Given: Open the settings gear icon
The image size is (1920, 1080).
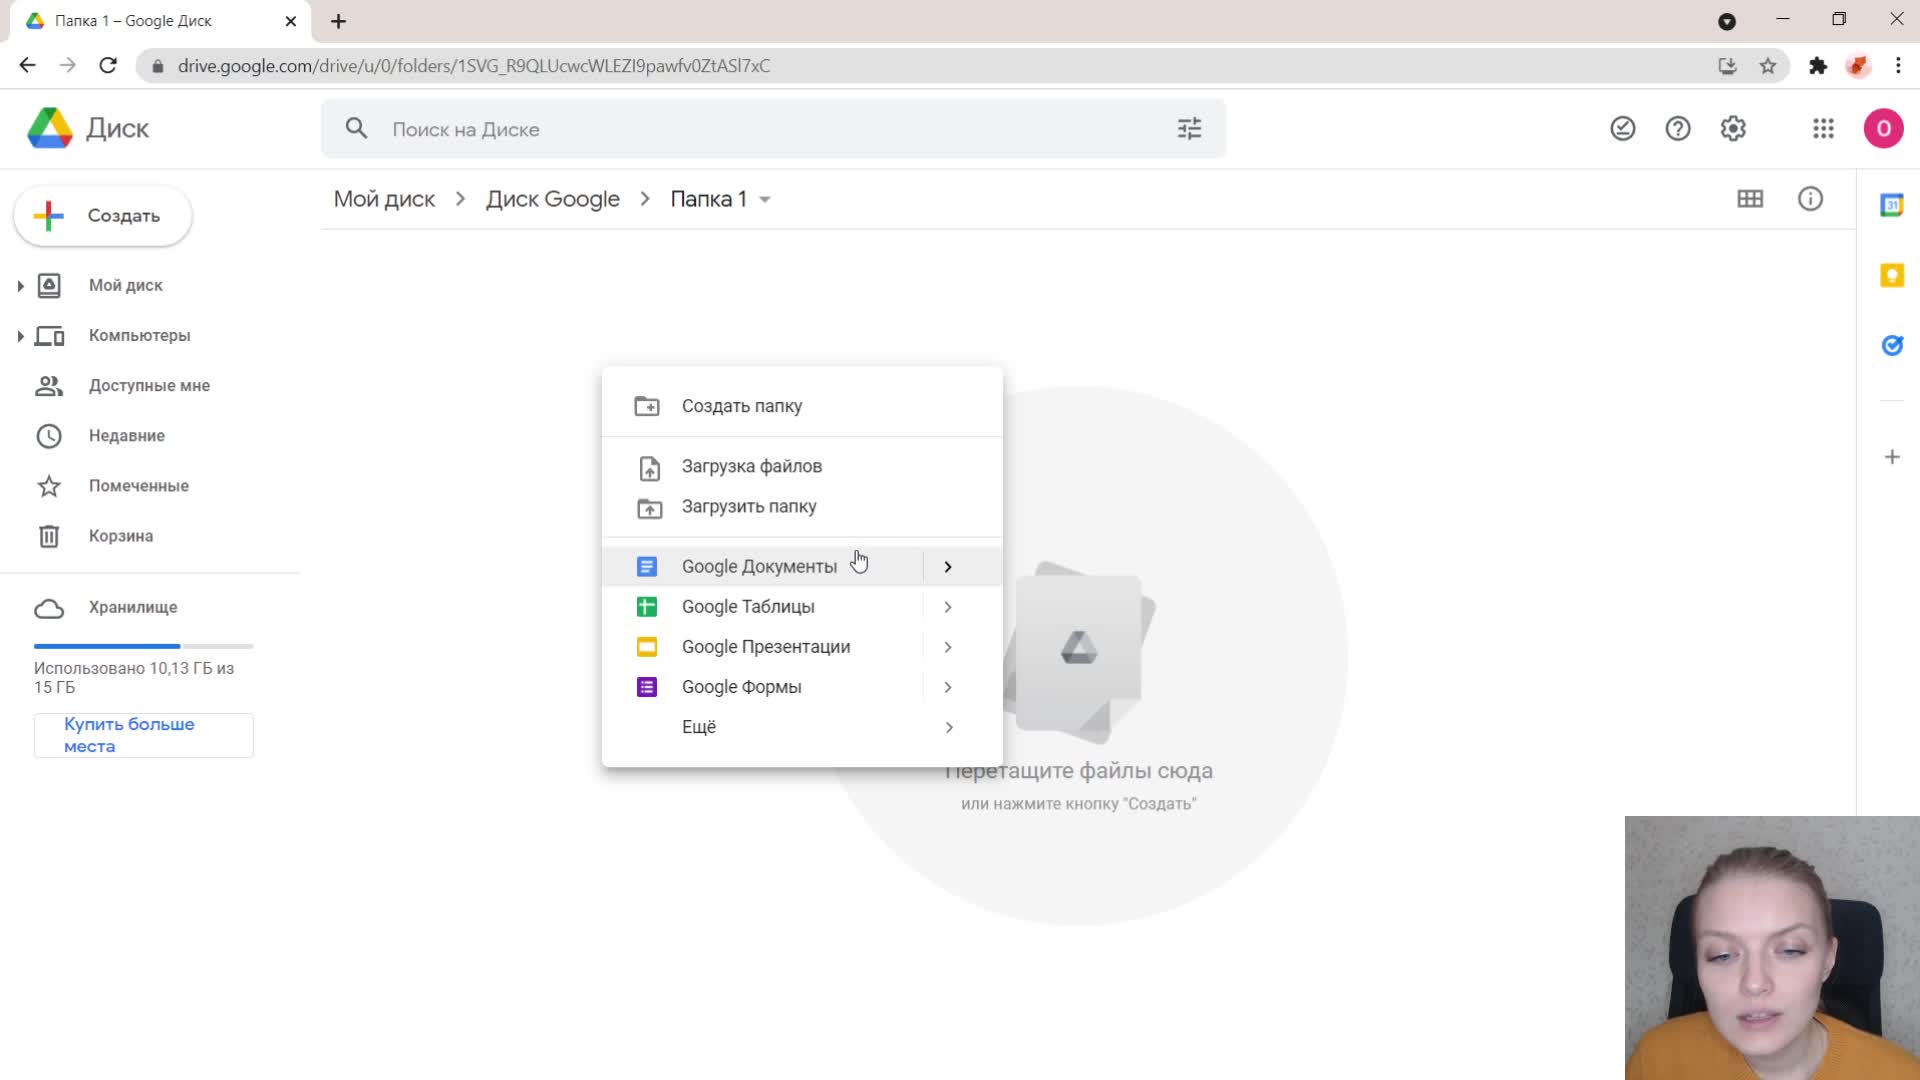Looking at the screenshot, I should click(1733, 129).
